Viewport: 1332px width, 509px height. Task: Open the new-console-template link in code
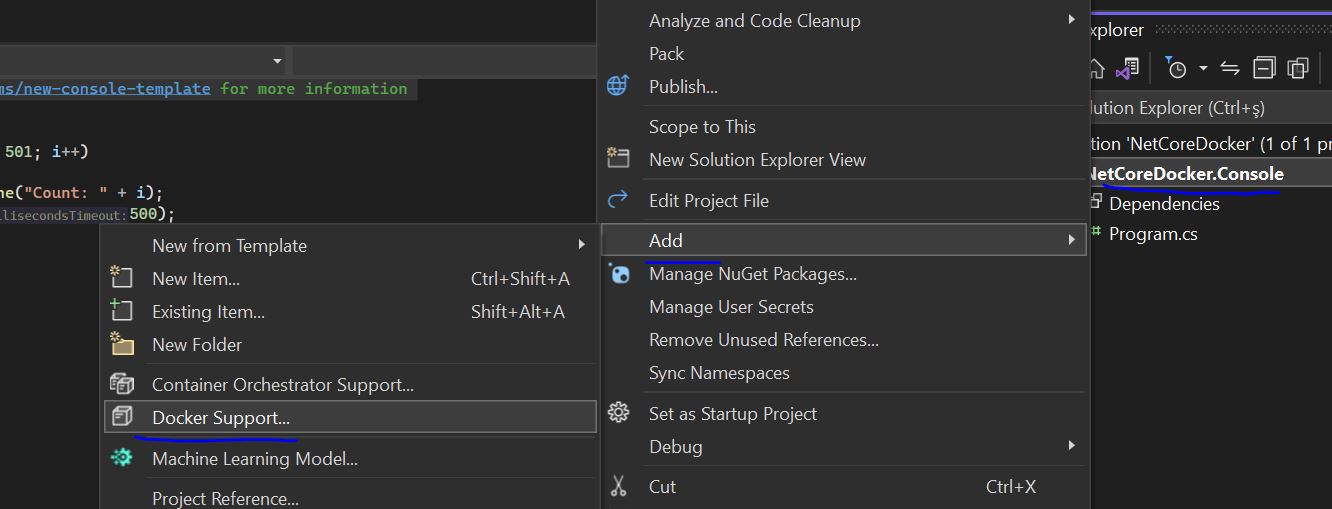click(105, 88)
